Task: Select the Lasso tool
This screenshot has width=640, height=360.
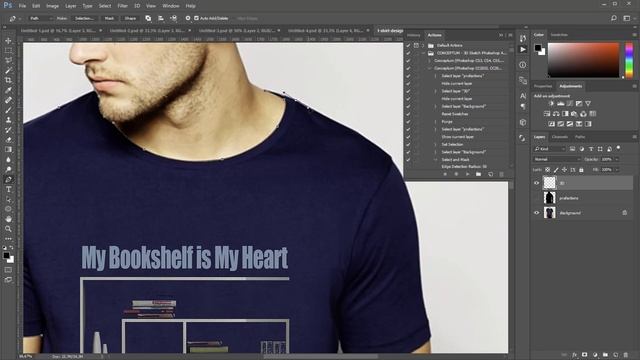Action: (8, 60)
